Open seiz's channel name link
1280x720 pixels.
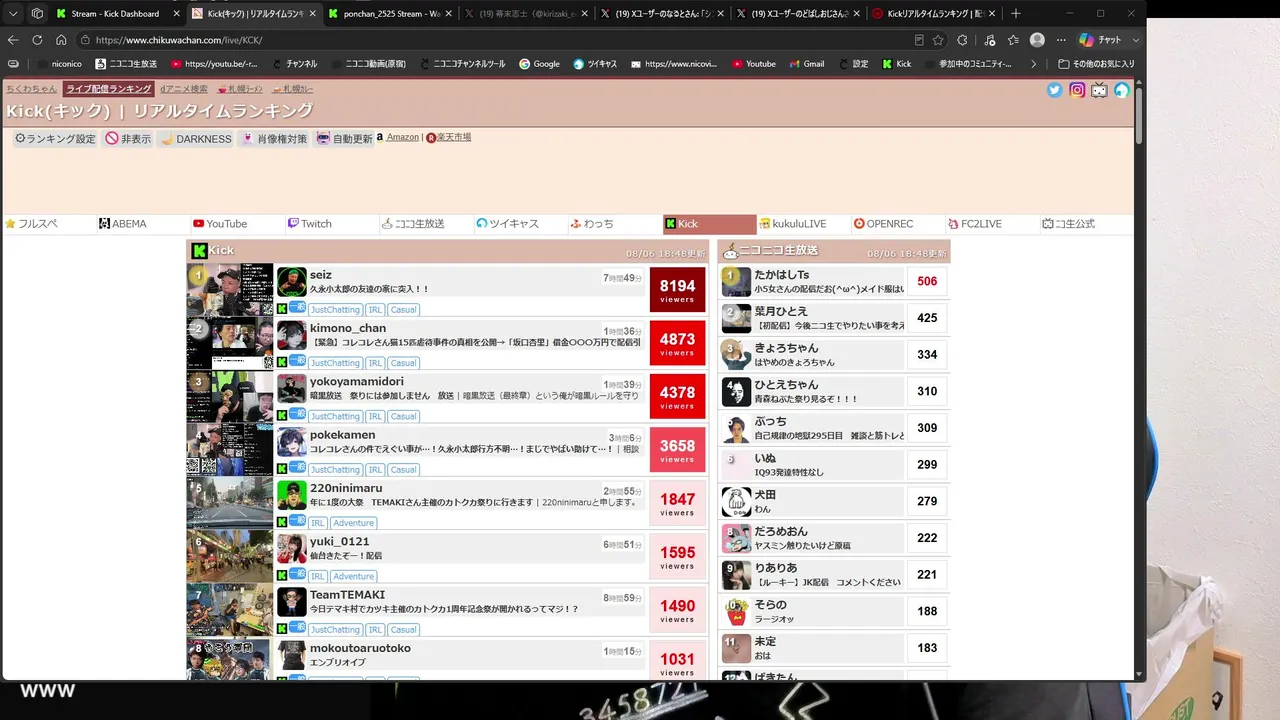[x=321, y=275]
